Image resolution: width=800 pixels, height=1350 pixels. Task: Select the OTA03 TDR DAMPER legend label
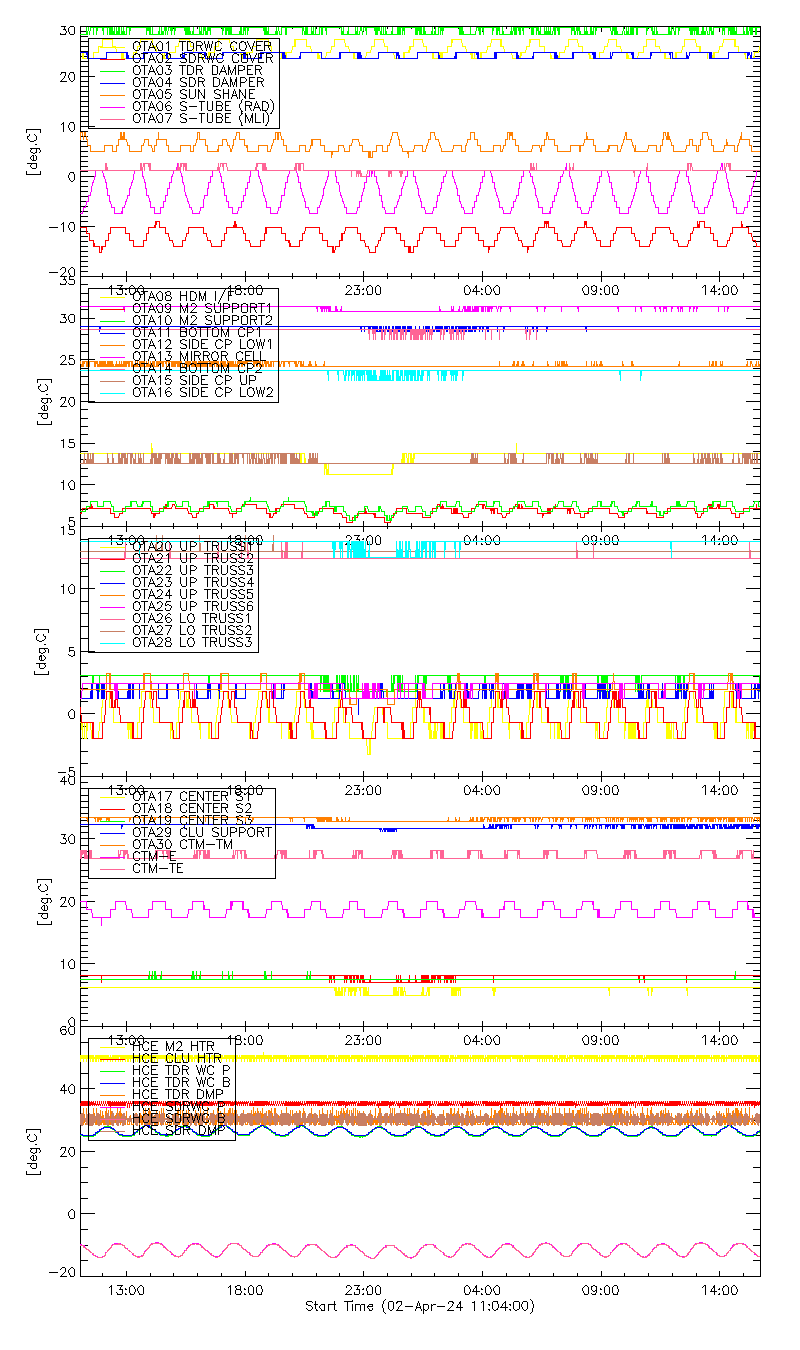pyautogui.click(x=197, y=70)
